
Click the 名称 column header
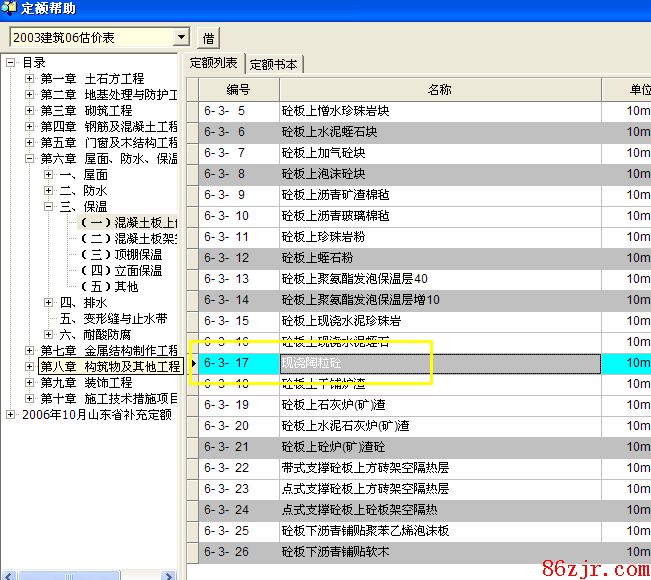(x=439, y=90)
